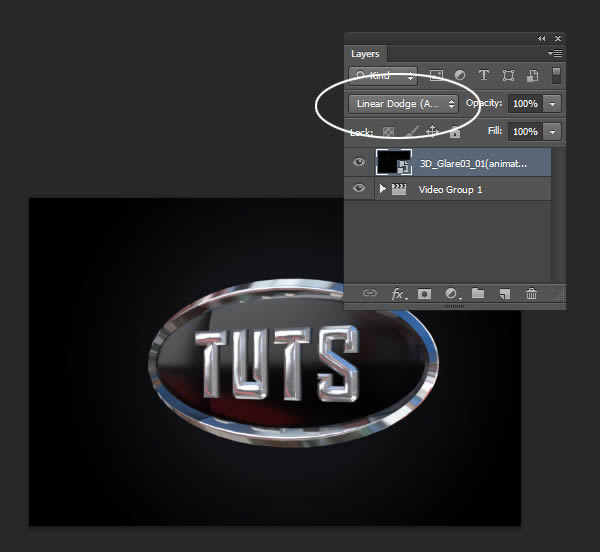Add a layer mask icon
Image resolution: width=600 pixels, height=552 pixels.
click(424, 294)
